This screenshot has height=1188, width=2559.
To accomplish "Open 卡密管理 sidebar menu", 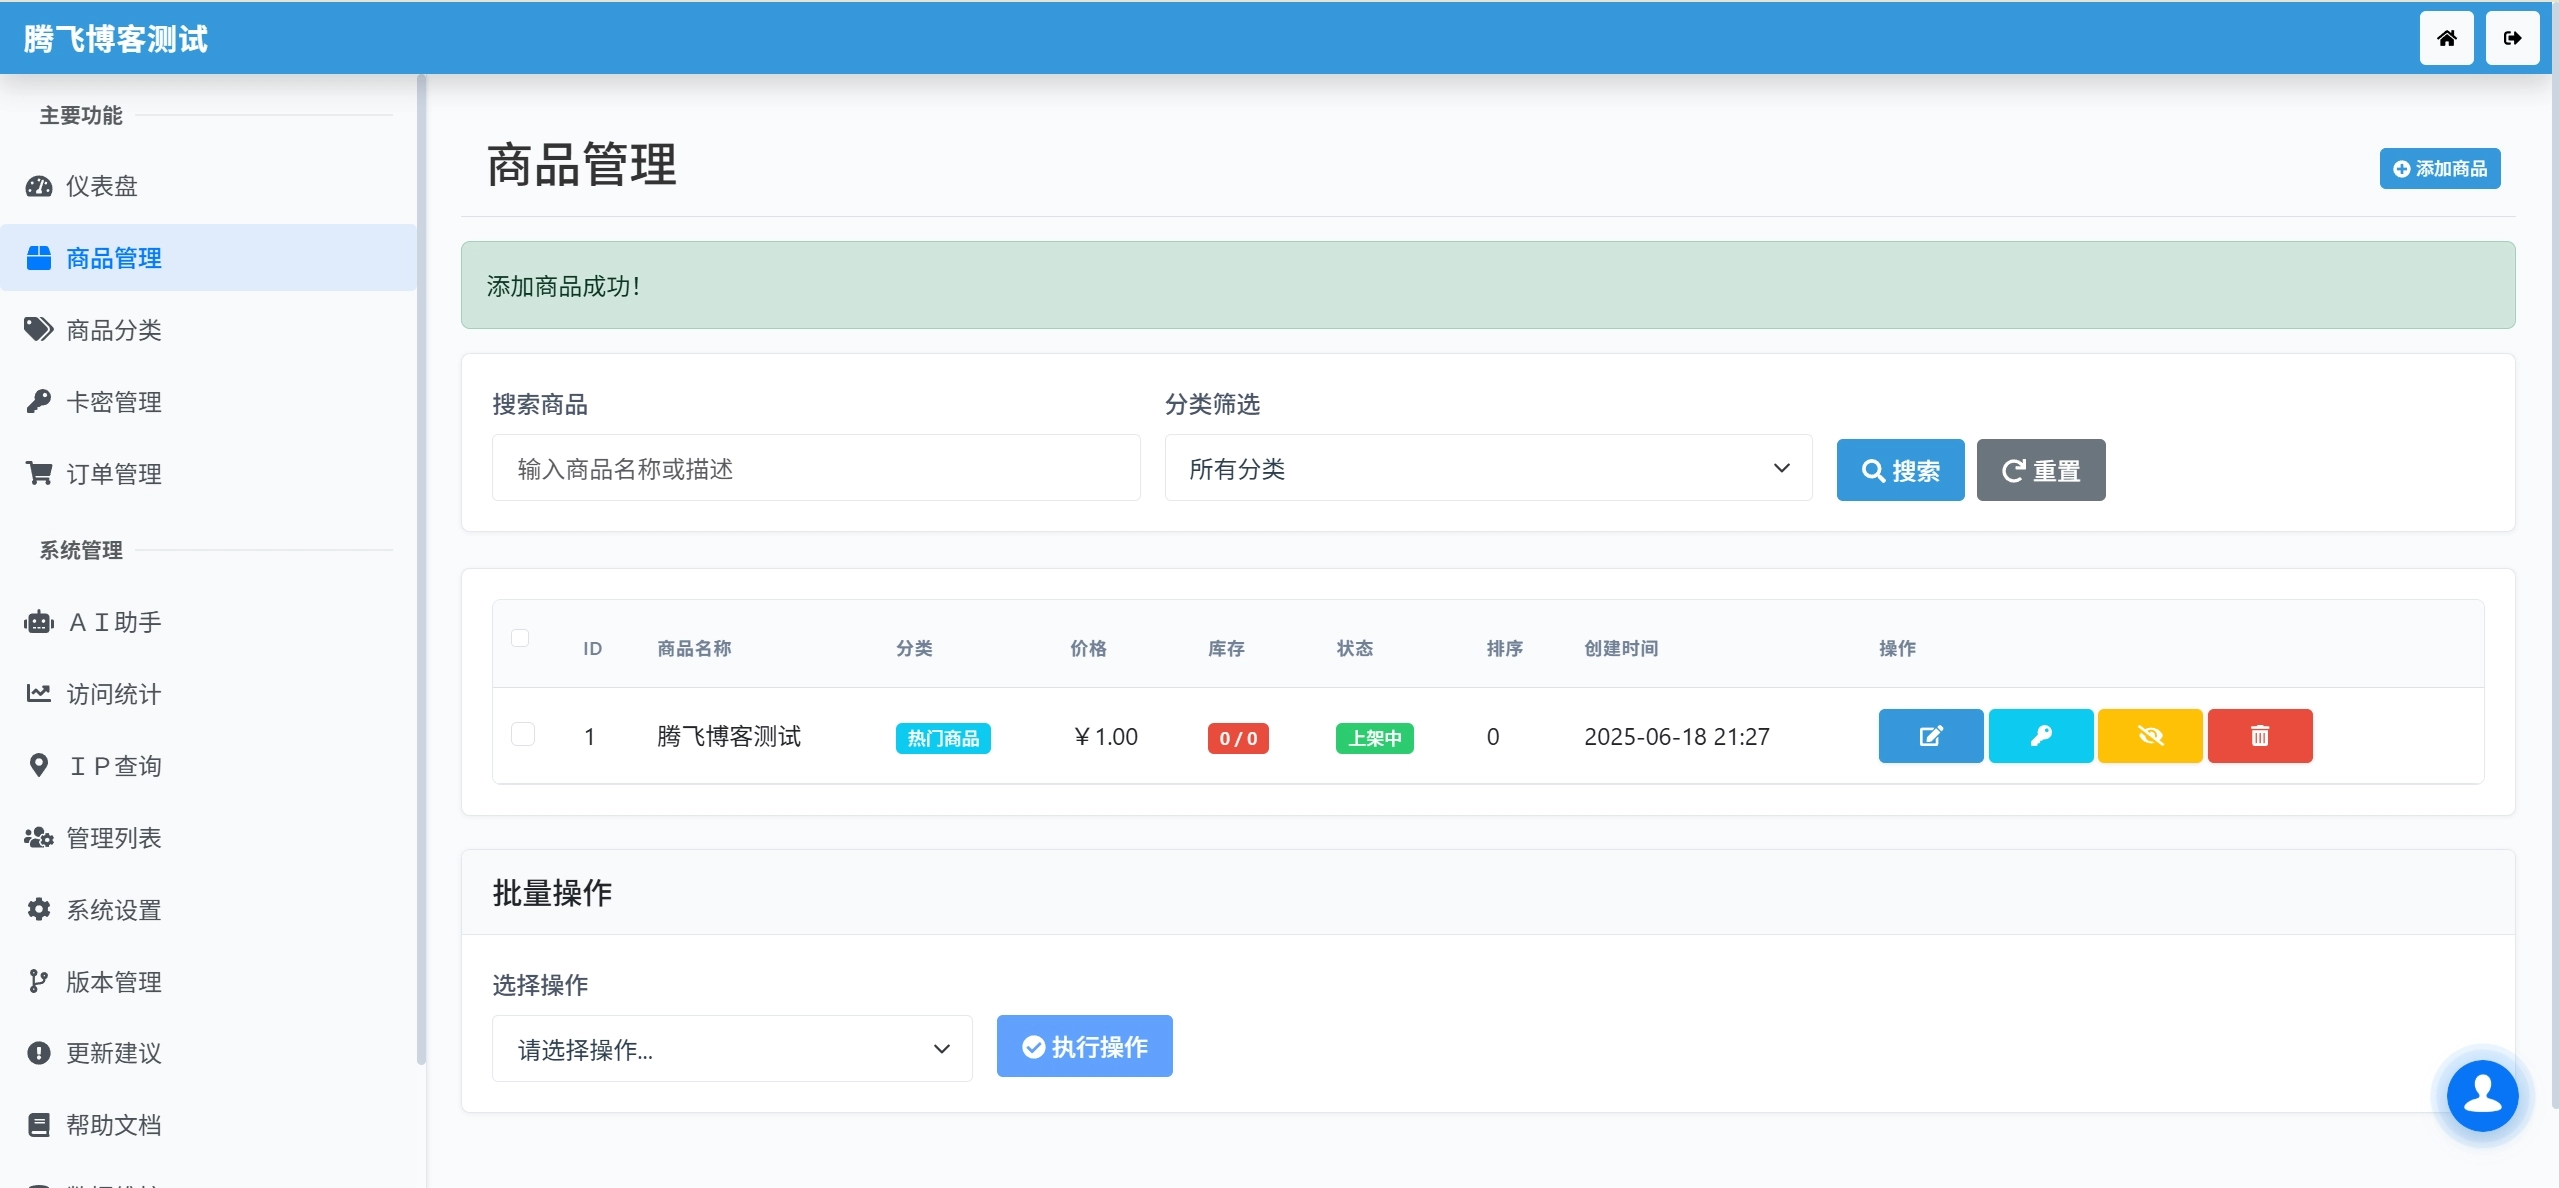I will (x=208, y=402).
